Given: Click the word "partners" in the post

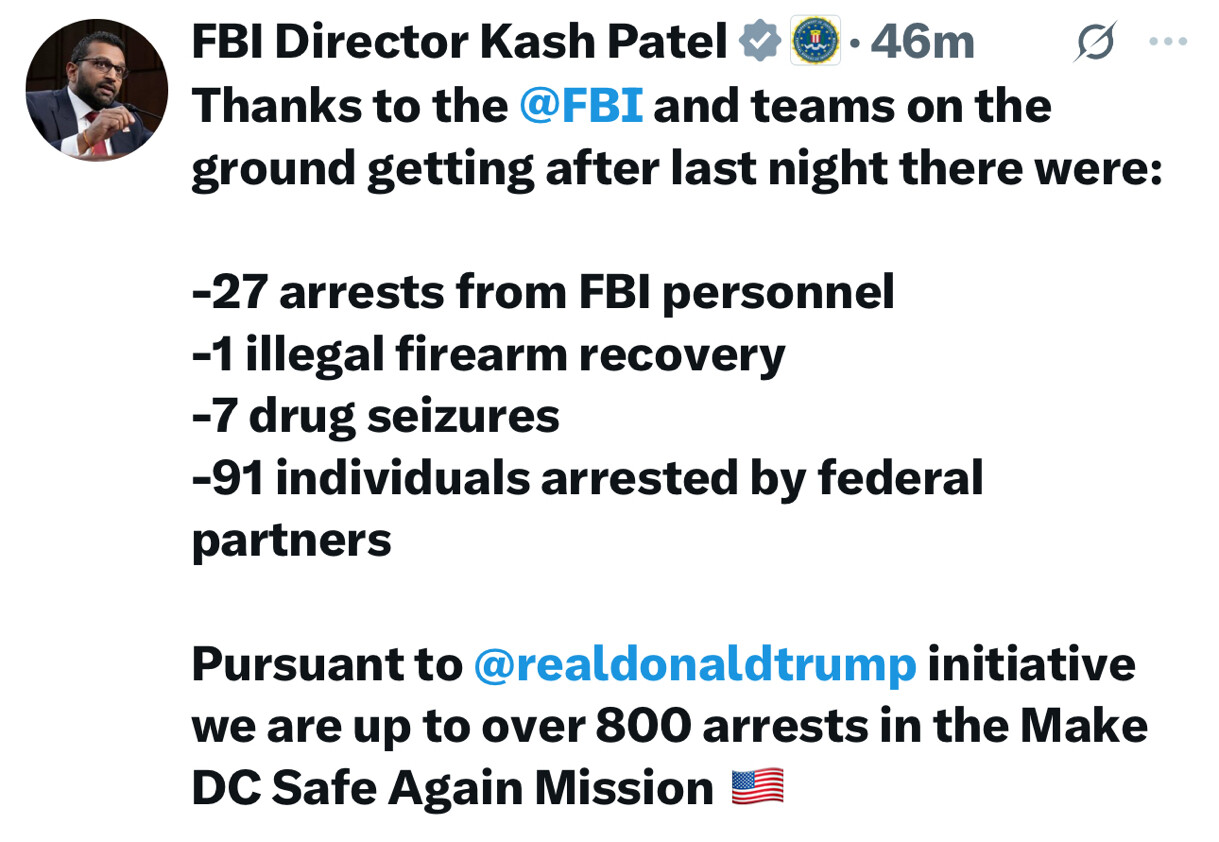Looking at the screenshot, I should (291, 540).
